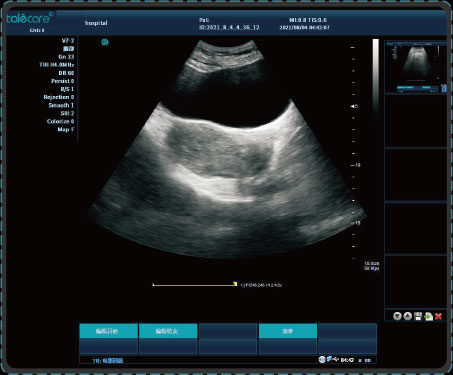
Task: Click the scroll-down arrow under the thumbnail panel
Action: point(397,316)
